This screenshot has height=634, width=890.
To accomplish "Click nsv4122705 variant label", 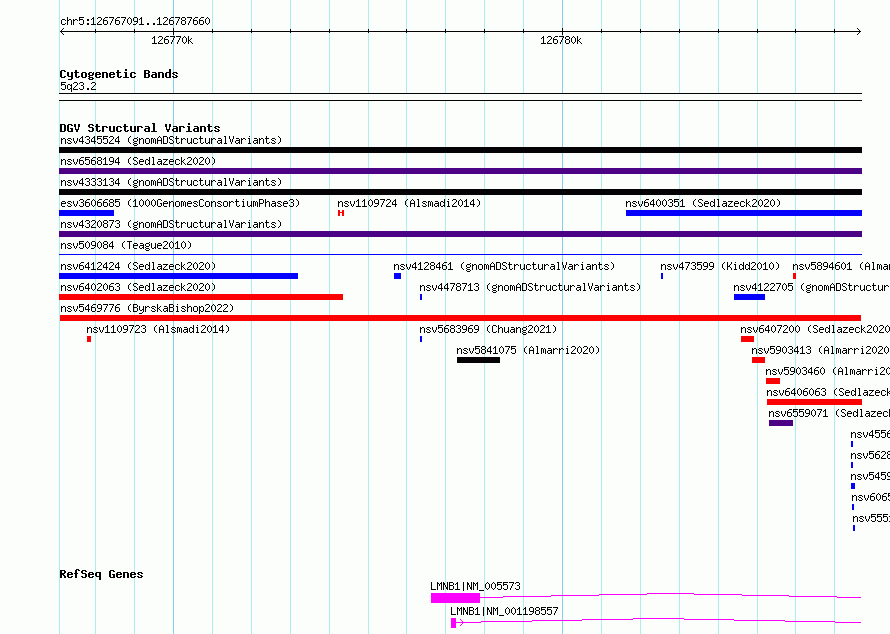I will pyautogui.click(x=812, y=287).
